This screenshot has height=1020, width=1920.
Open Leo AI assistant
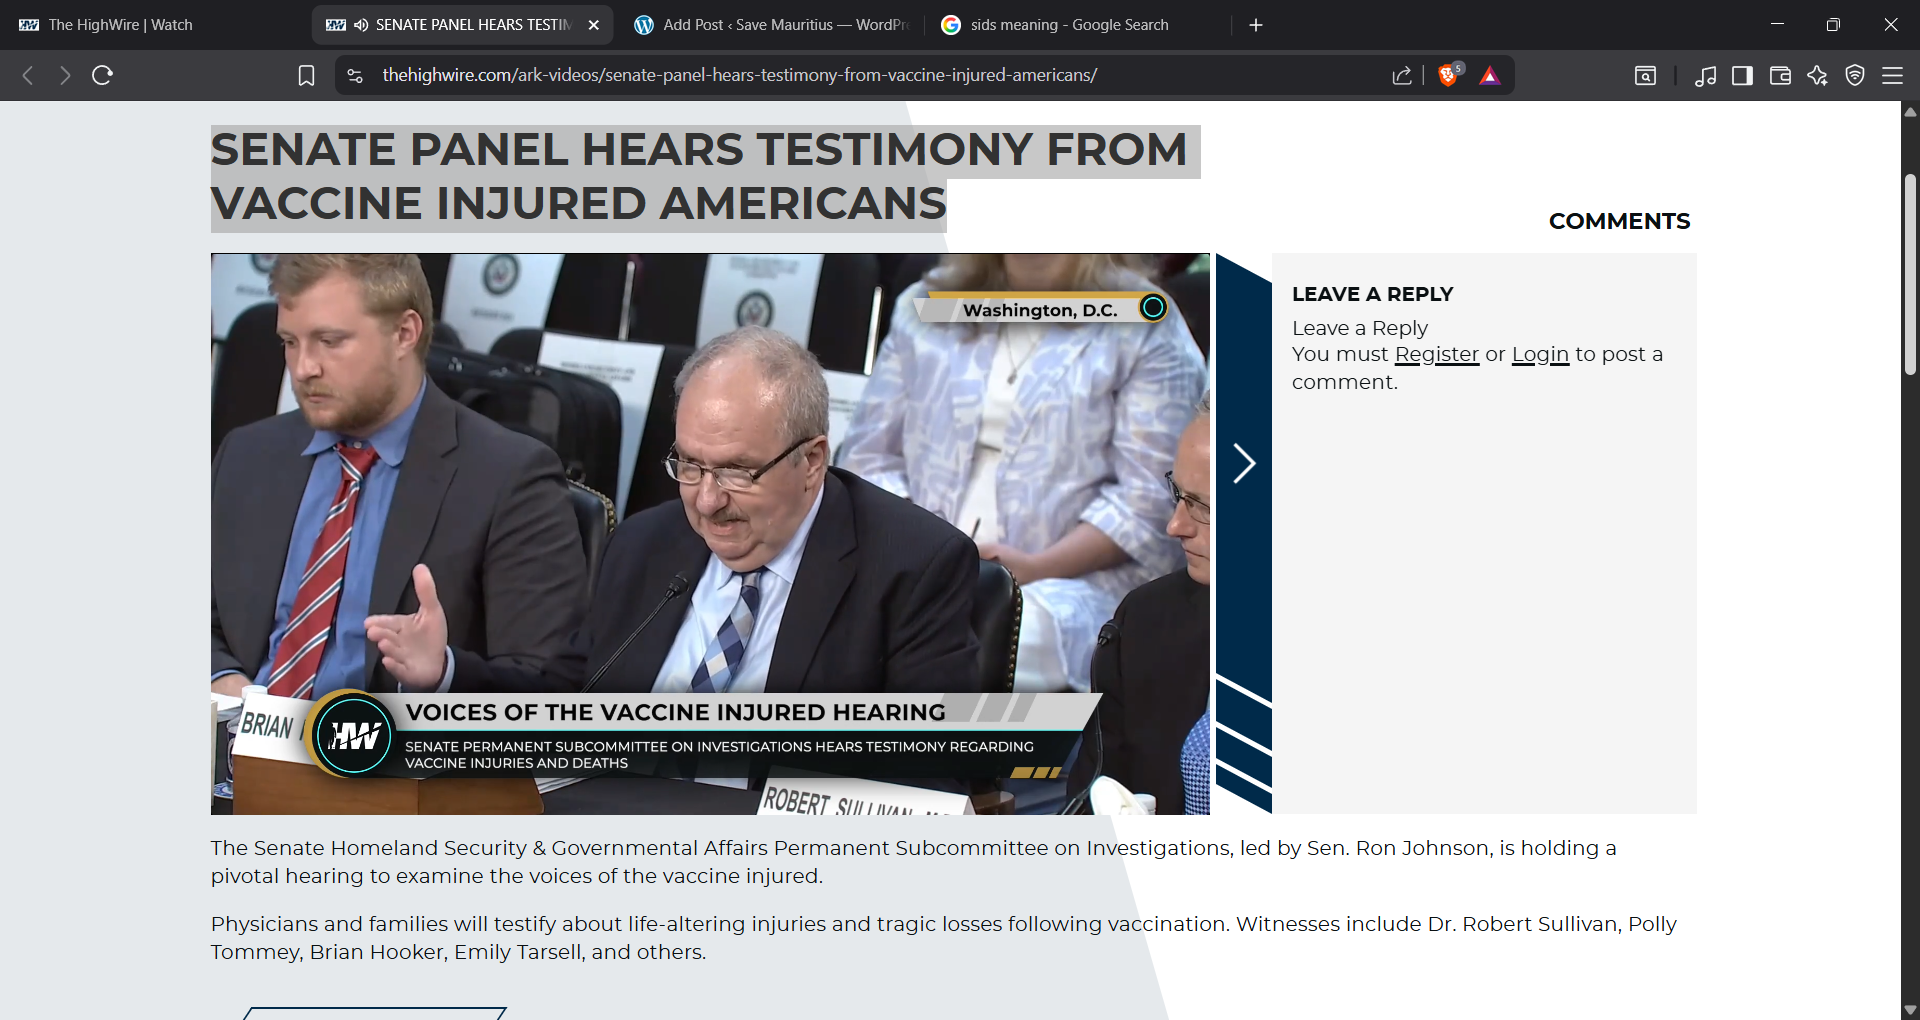[1817, 76]
